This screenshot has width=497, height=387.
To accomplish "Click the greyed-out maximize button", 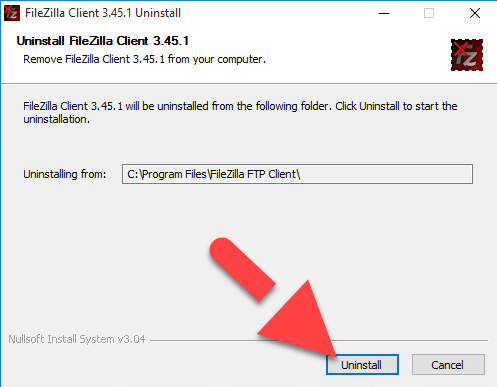I will (x=429, y=13).
